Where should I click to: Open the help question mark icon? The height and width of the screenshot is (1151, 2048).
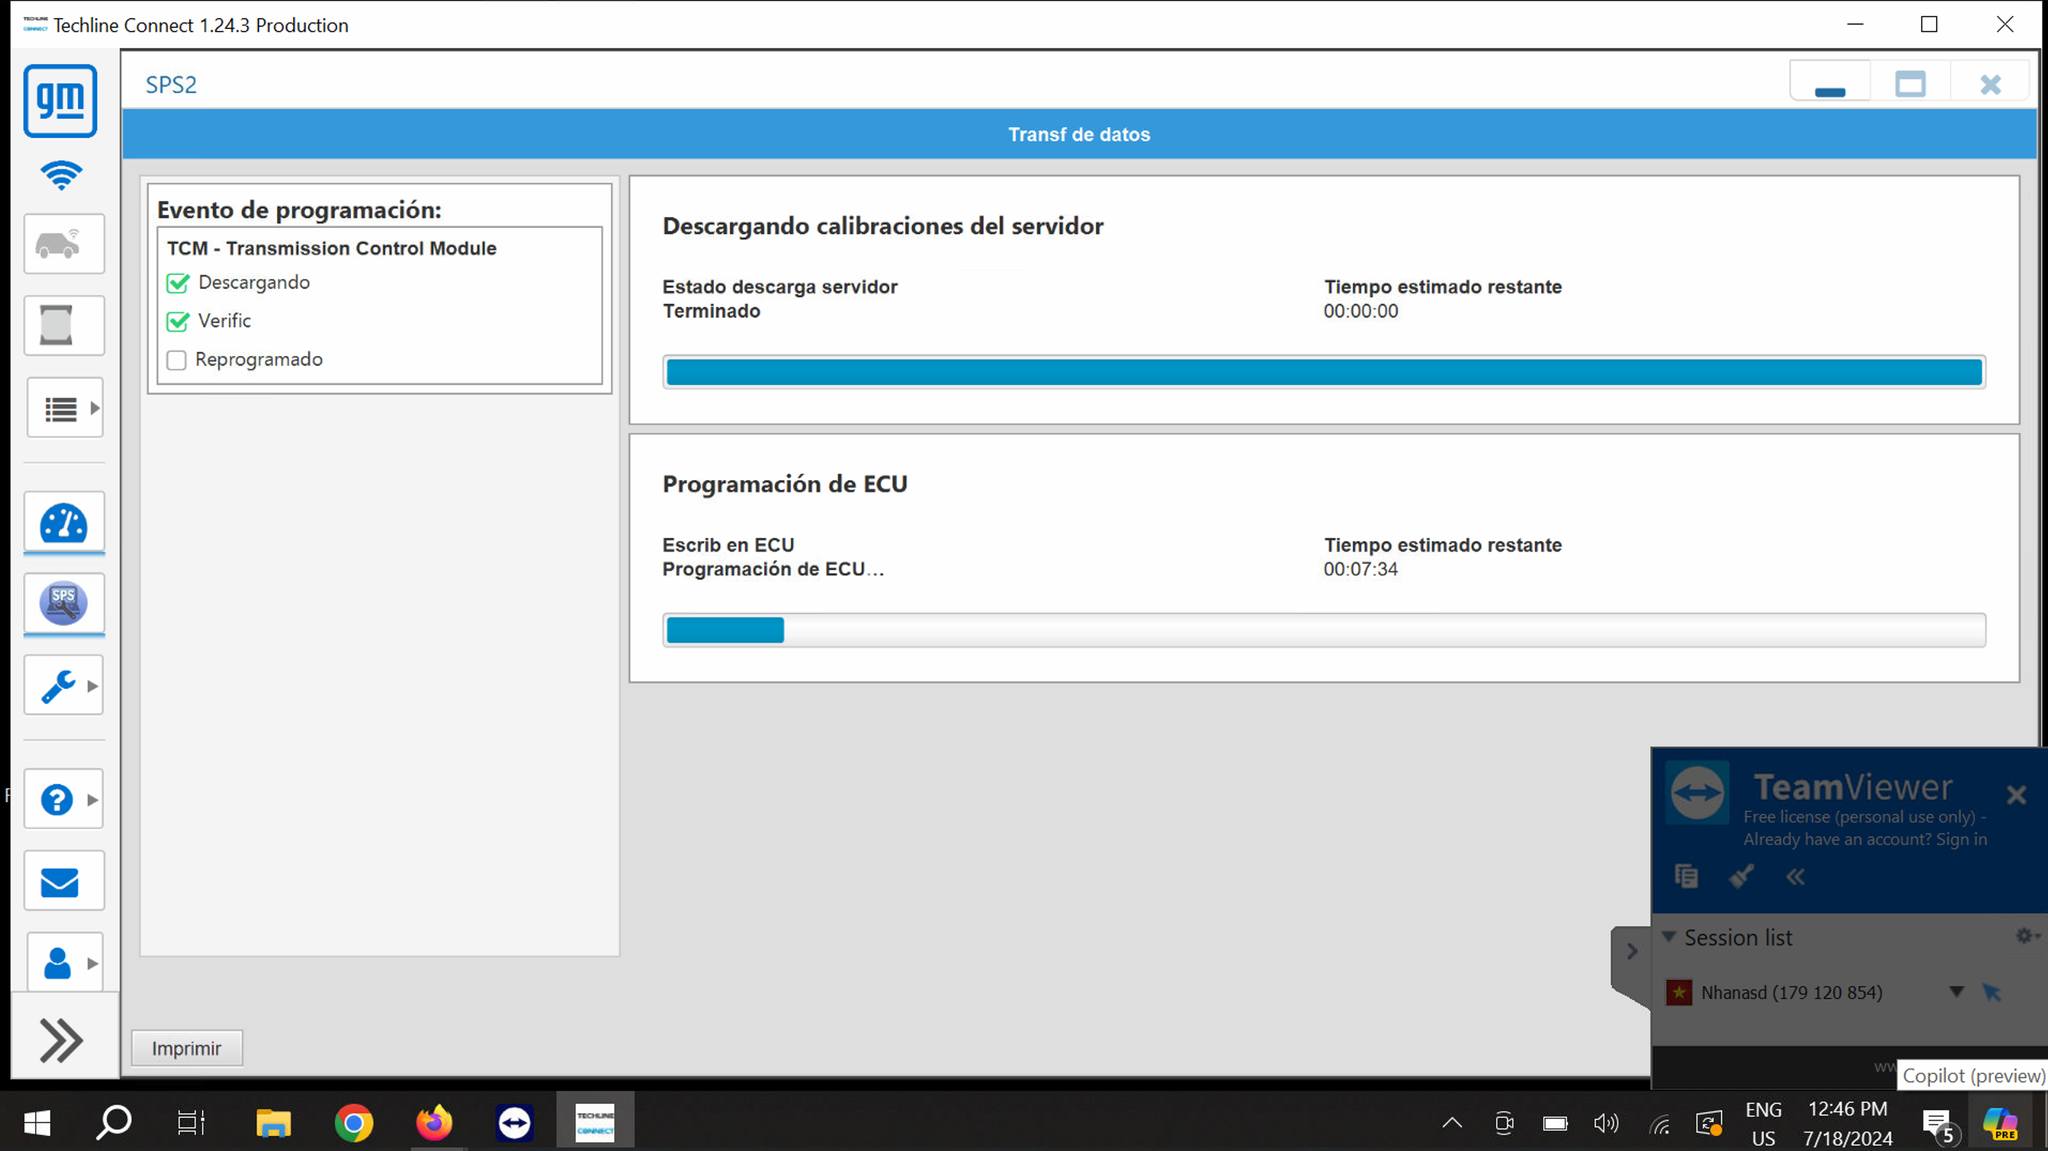(57, 800)
